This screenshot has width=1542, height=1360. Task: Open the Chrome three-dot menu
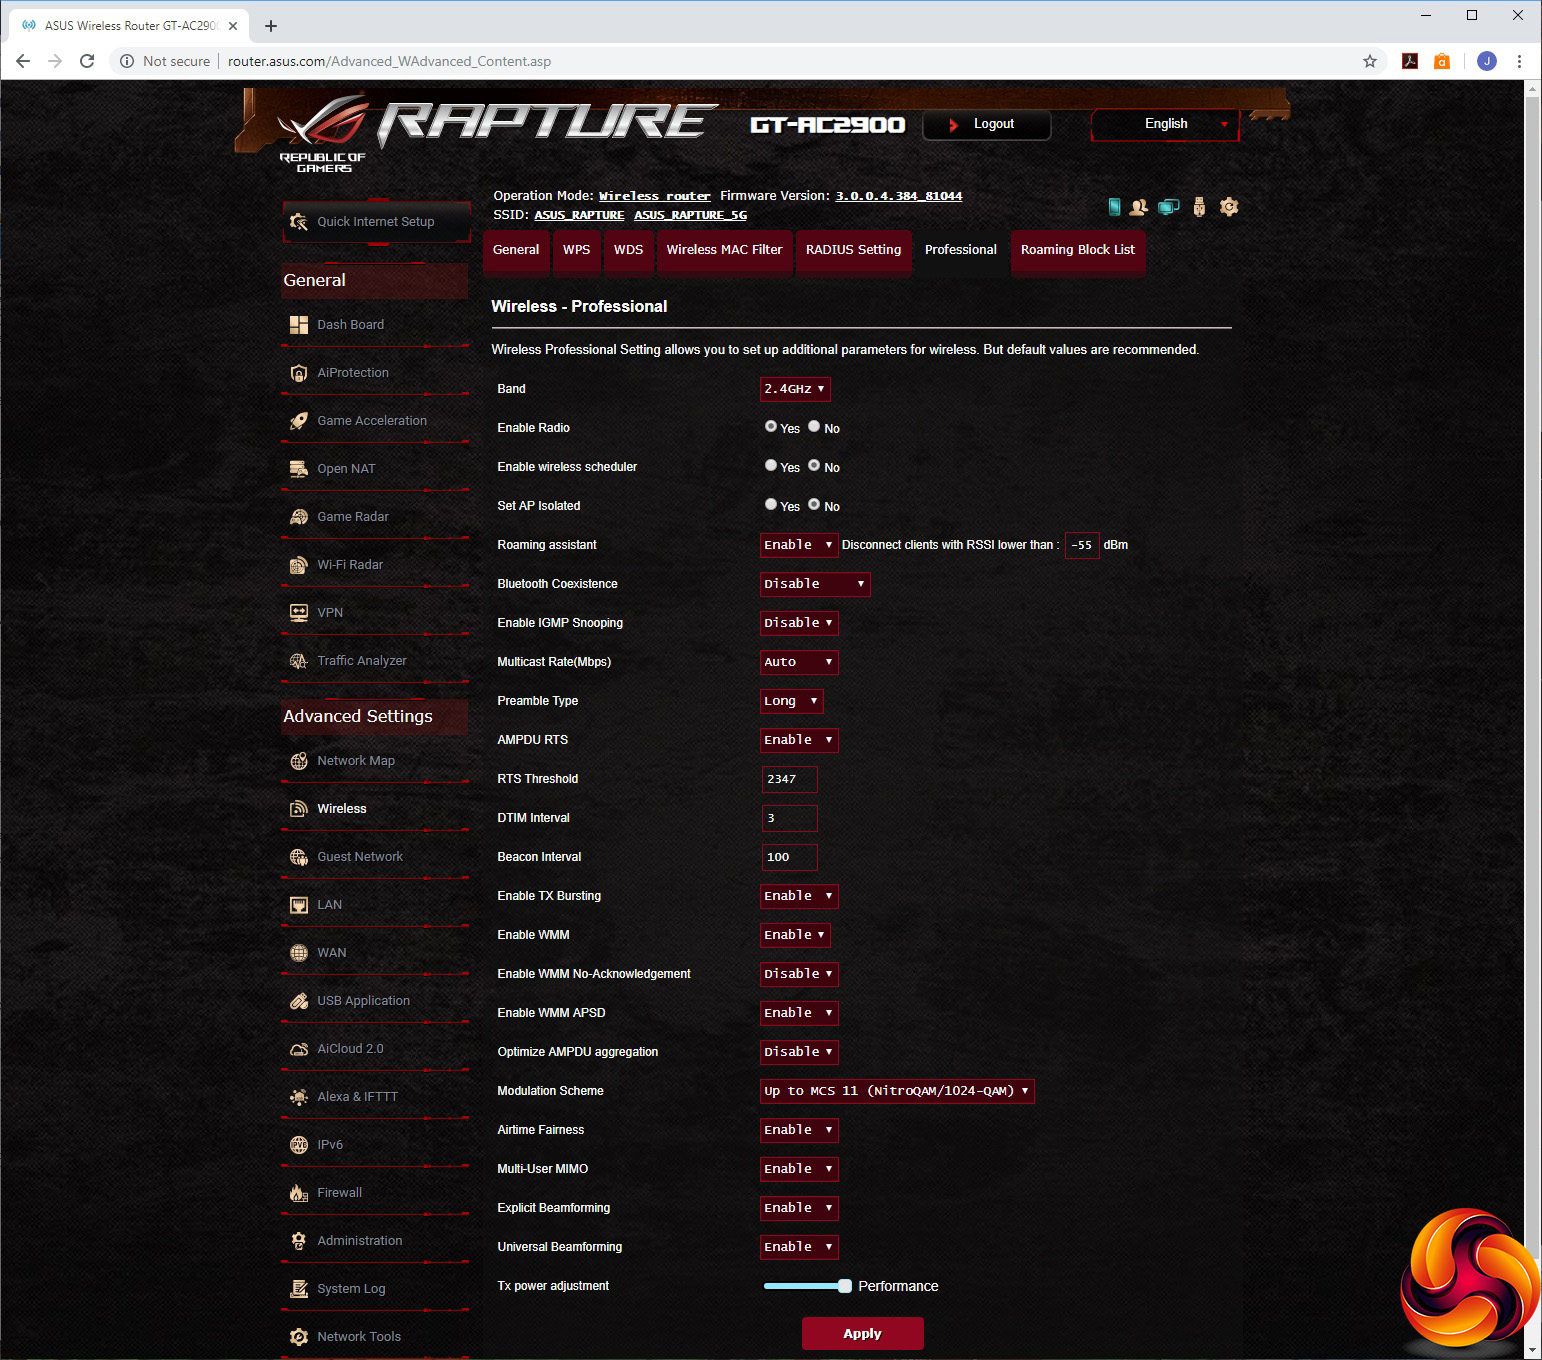pos(1519,61)
